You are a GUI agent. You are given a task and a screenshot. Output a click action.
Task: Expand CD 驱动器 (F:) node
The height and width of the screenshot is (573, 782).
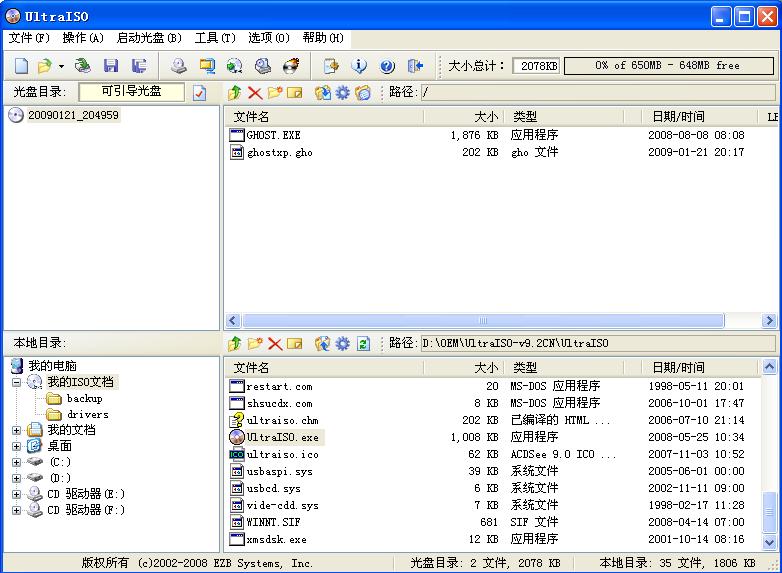tap(16, 511)
